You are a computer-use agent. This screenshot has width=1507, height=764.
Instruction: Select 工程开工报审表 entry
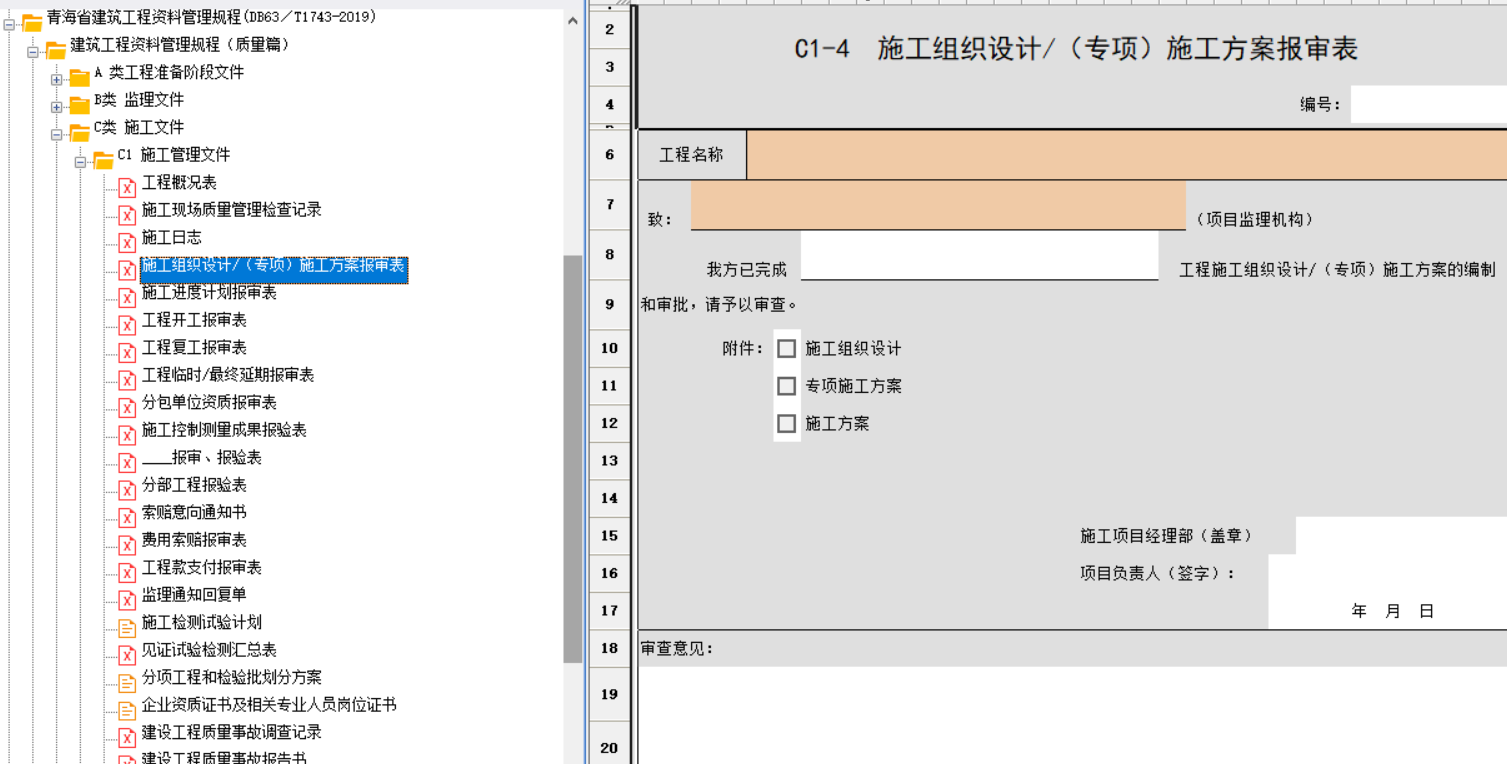pos(194,320)
